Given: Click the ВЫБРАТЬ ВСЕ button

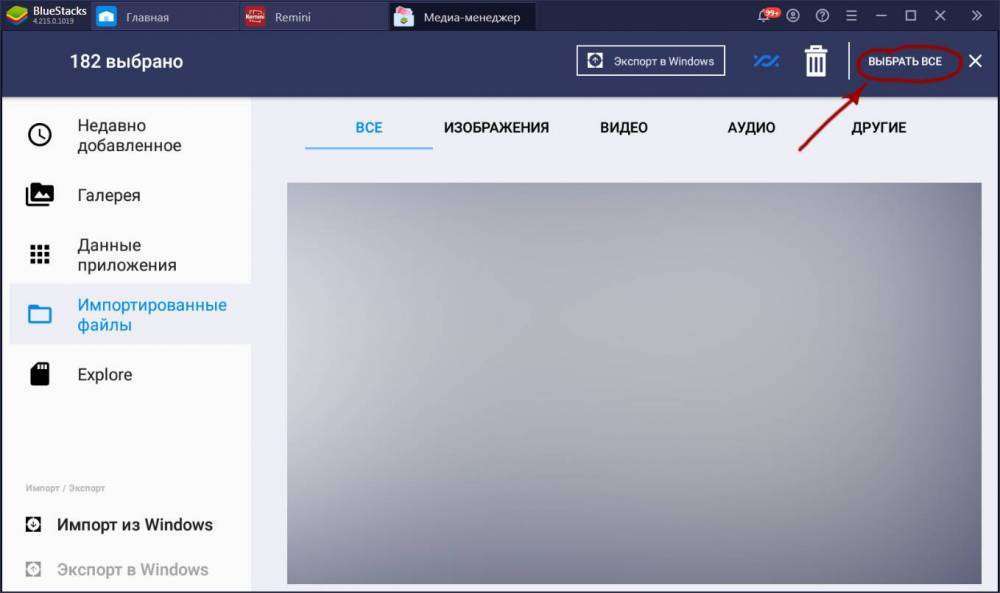Looking at the screenshot, I should coord(904,62).
